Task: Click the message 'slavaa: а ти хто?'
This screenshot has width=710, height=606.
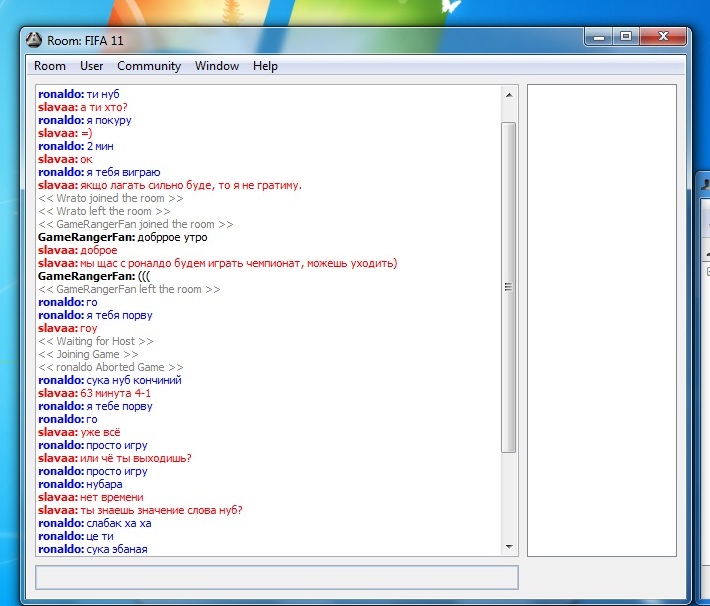Action: point(83,107)
